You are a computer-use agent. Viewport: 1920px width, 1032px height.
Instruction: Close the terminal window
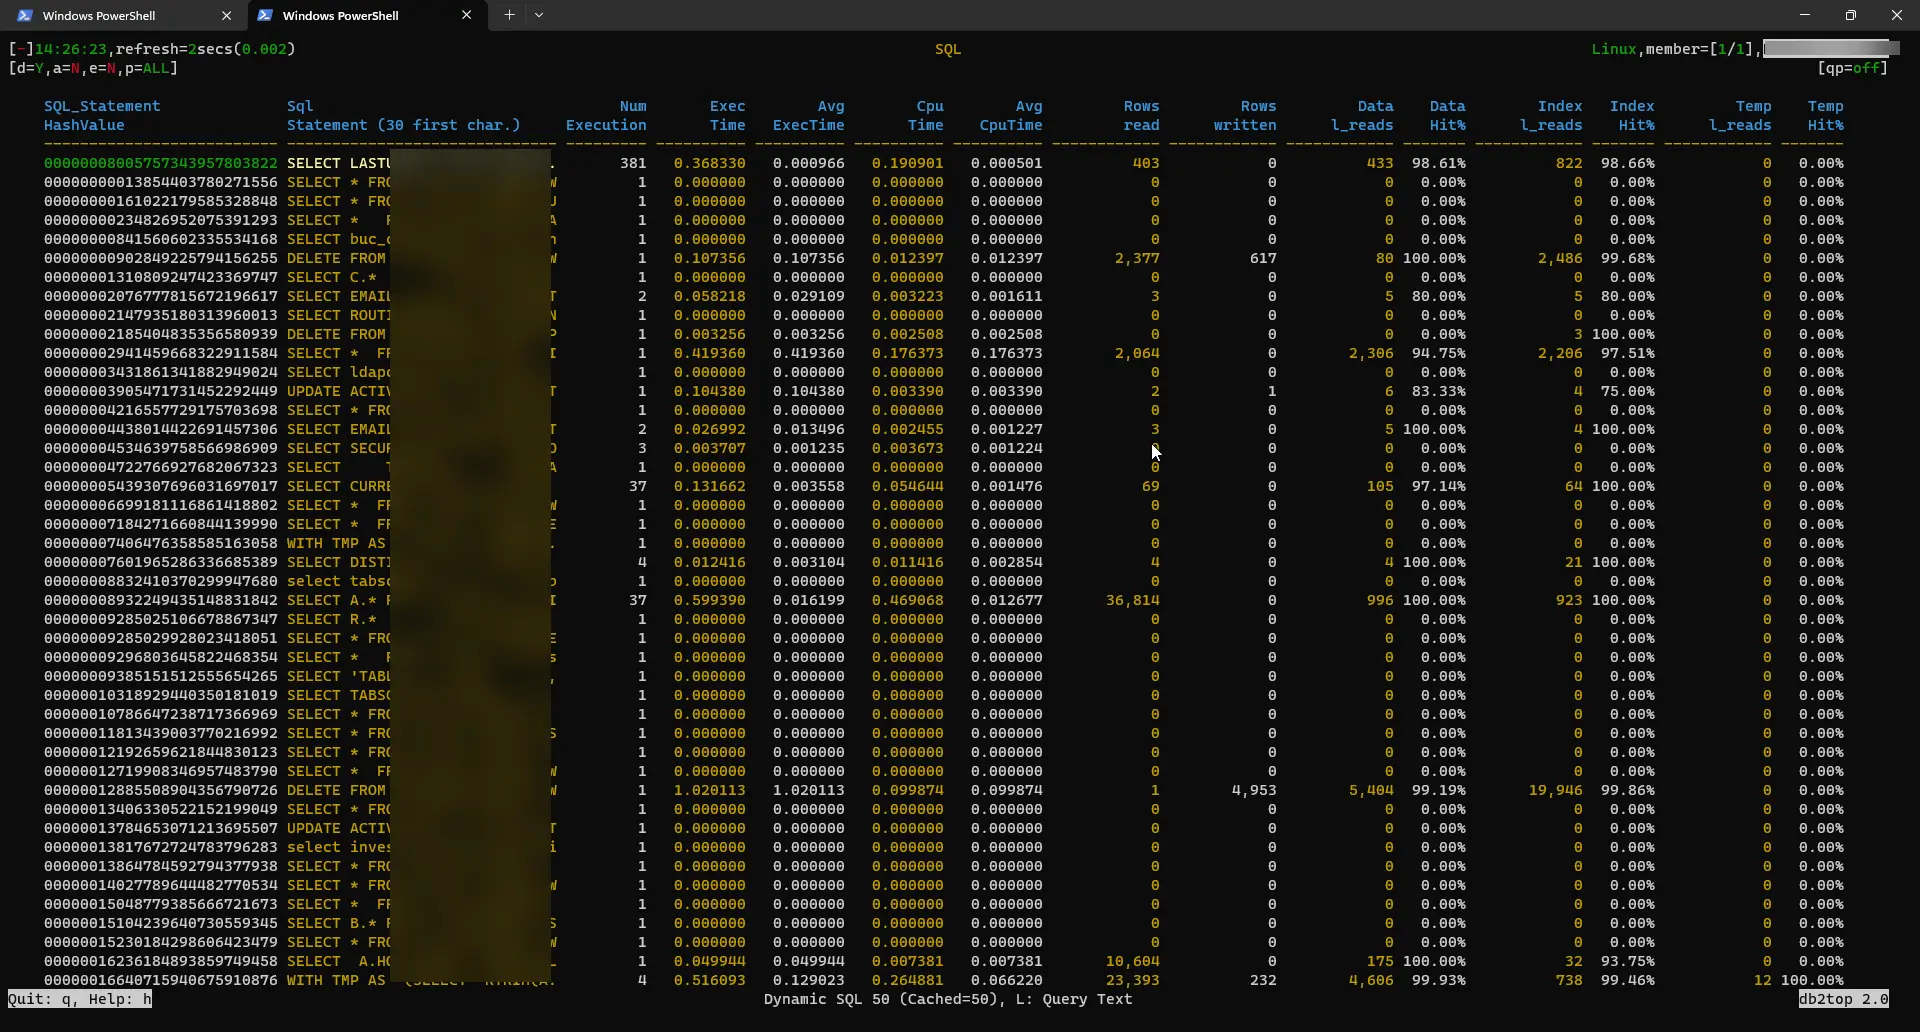pyautogui.click(x=1897, y=15)
